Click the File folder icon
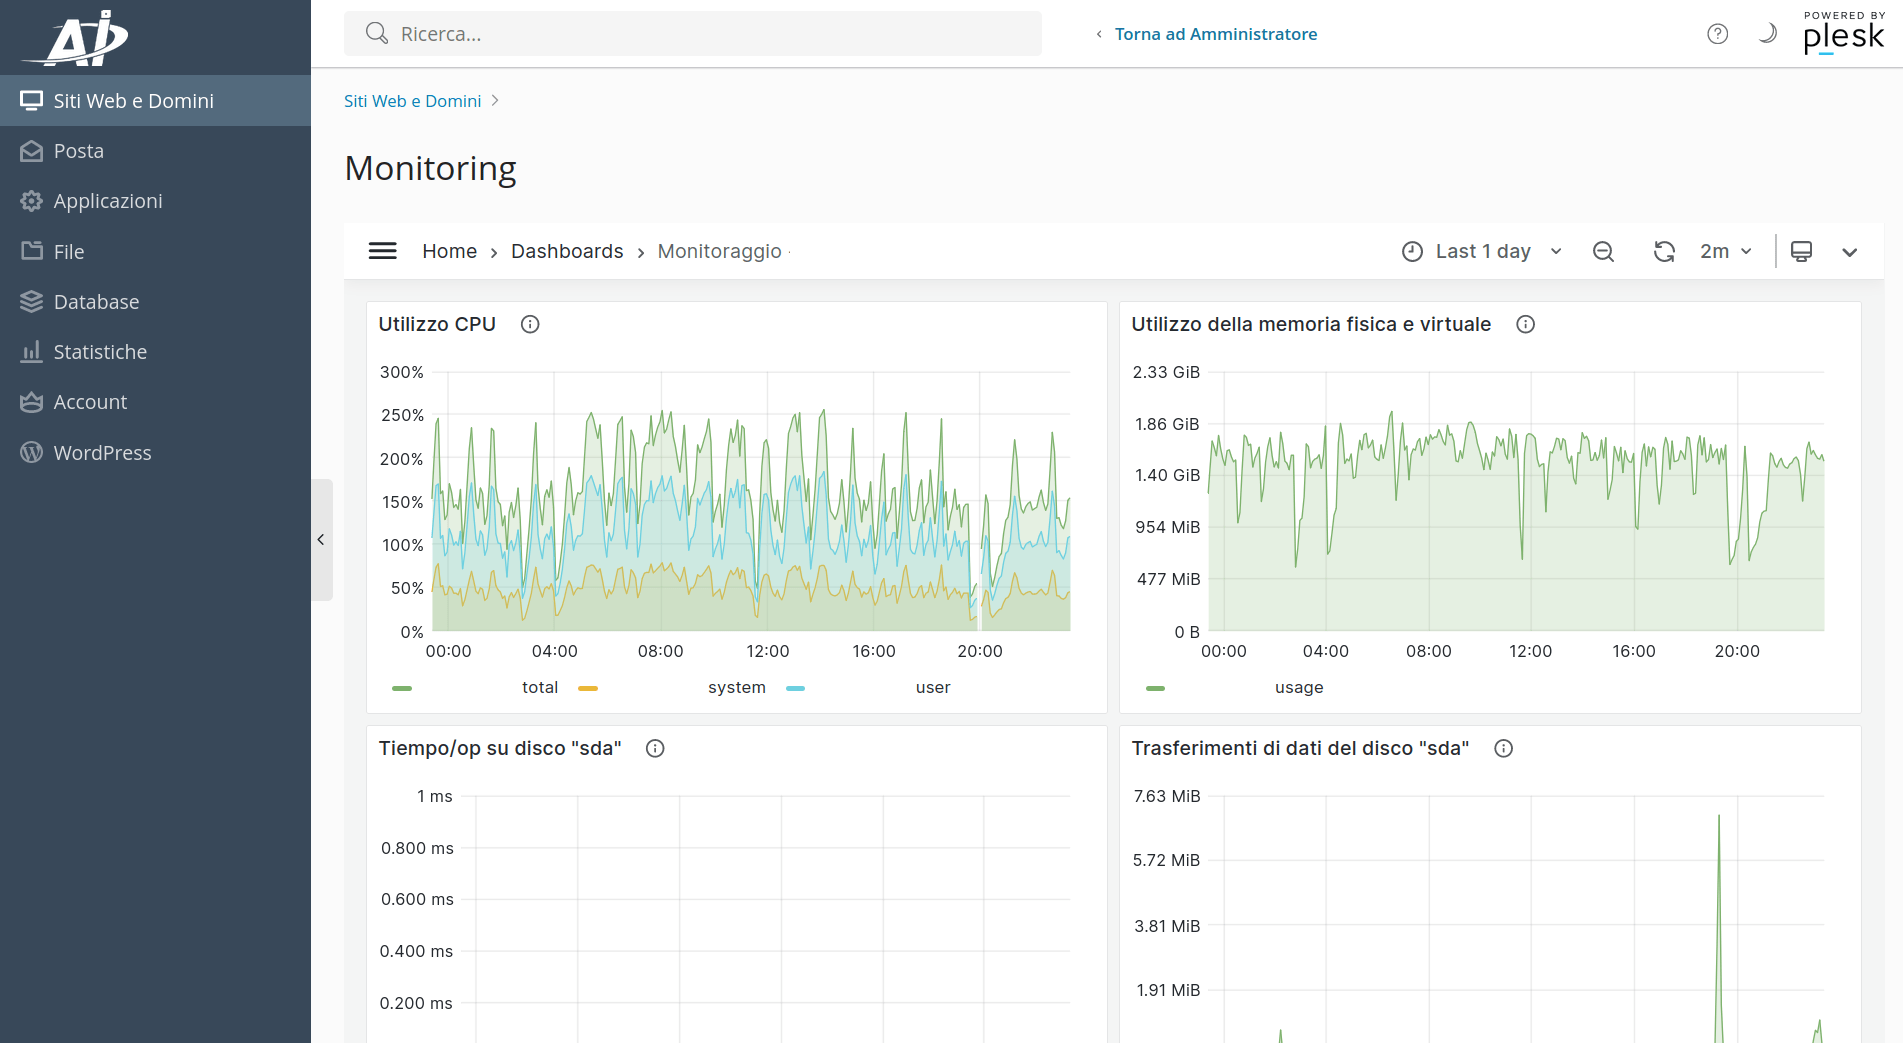This screenshot has width=1903, height=1043. (32, 251)
